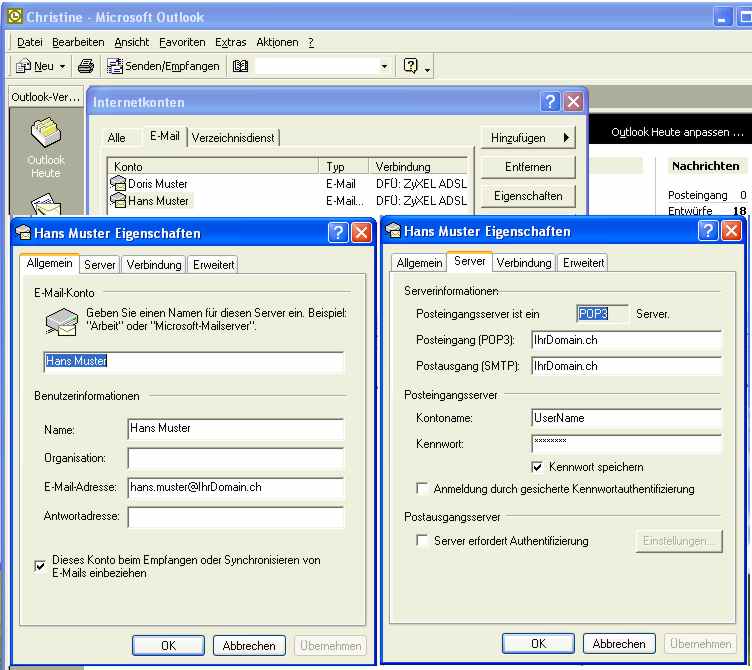Open the Bearbeiten menu

[78, 42]
